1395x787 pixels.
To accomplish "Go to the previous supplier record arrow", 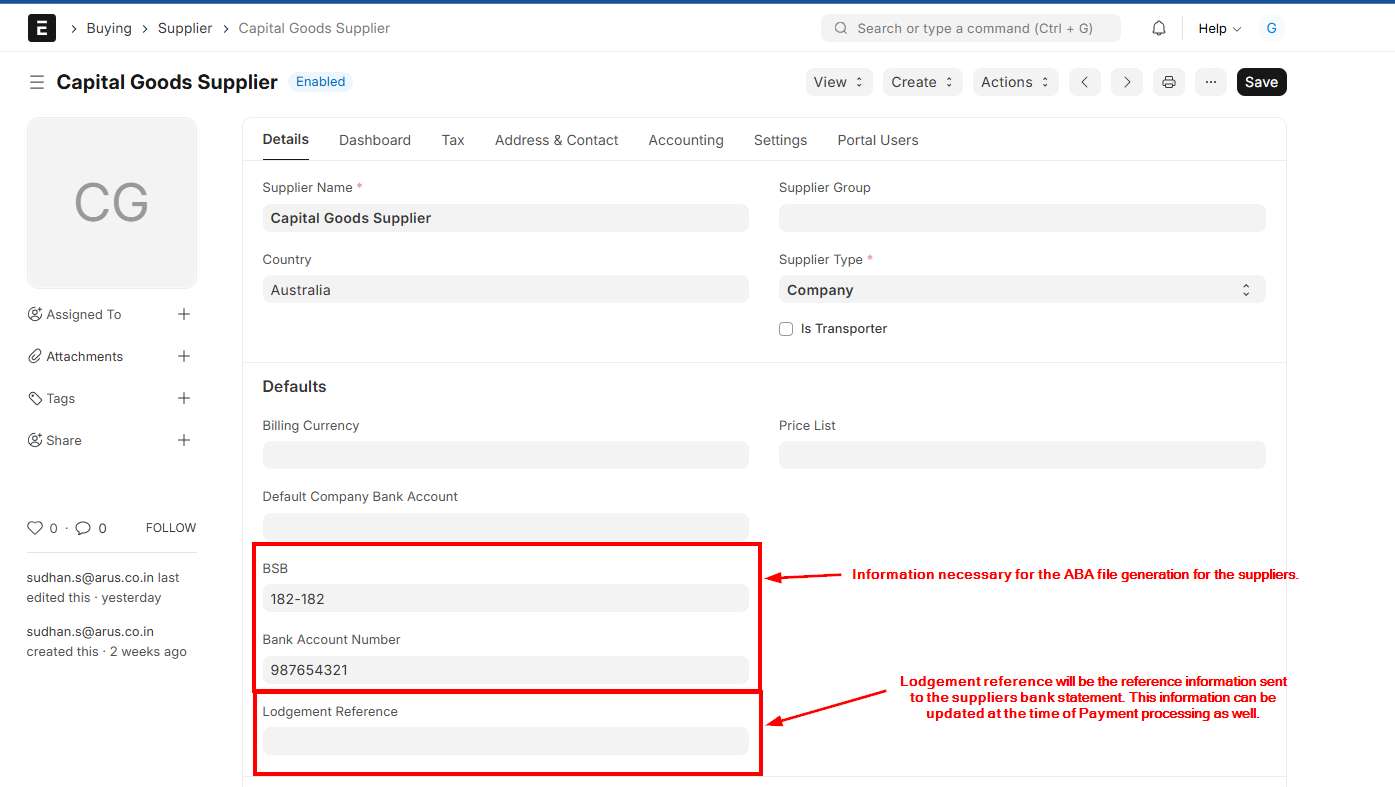I will pyautogui.click(x=1085, y=82).
